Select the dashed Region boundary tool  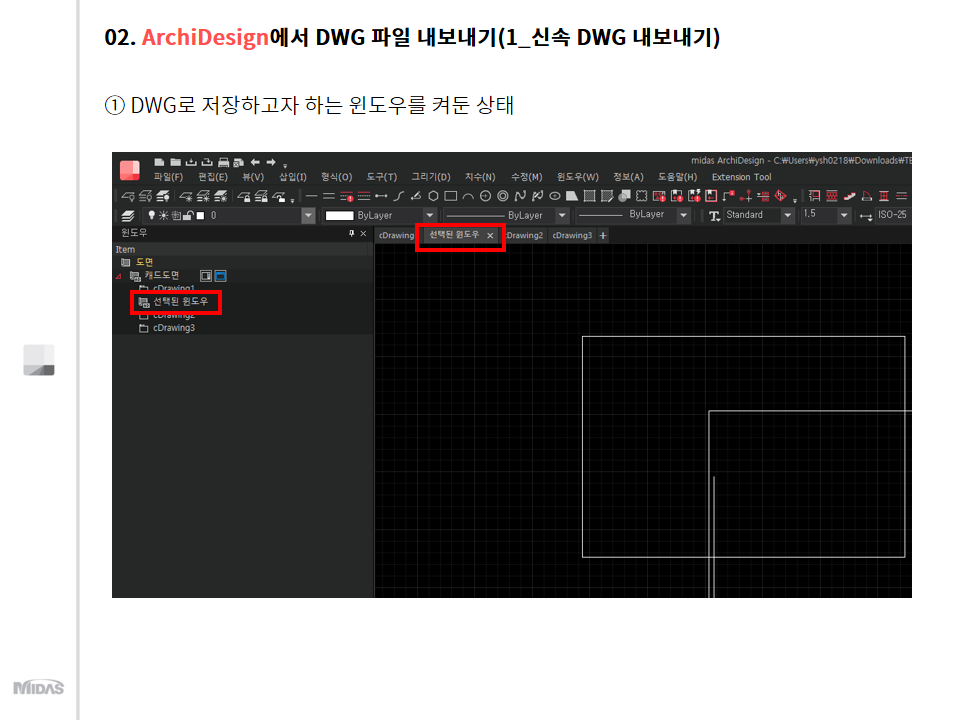tap(642, 197)
